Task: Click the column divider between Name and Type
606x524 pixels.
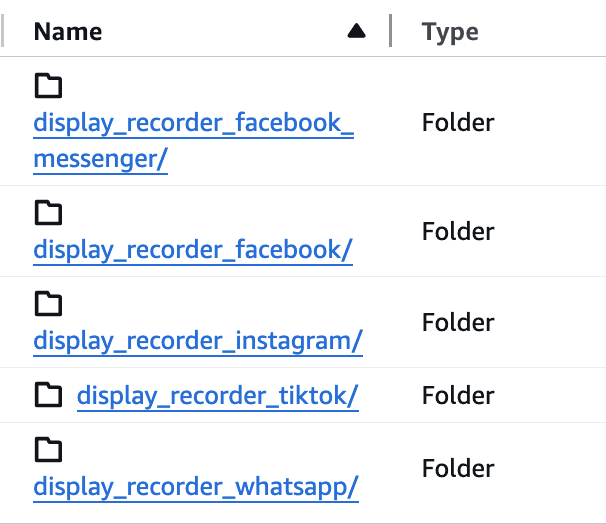Action: (x=390, y=32)
